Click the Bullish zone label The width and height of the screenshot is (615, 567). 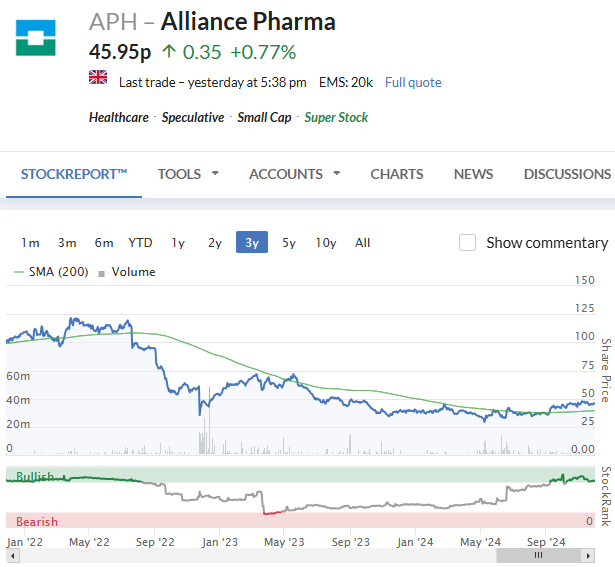click(x=35, y=477)
